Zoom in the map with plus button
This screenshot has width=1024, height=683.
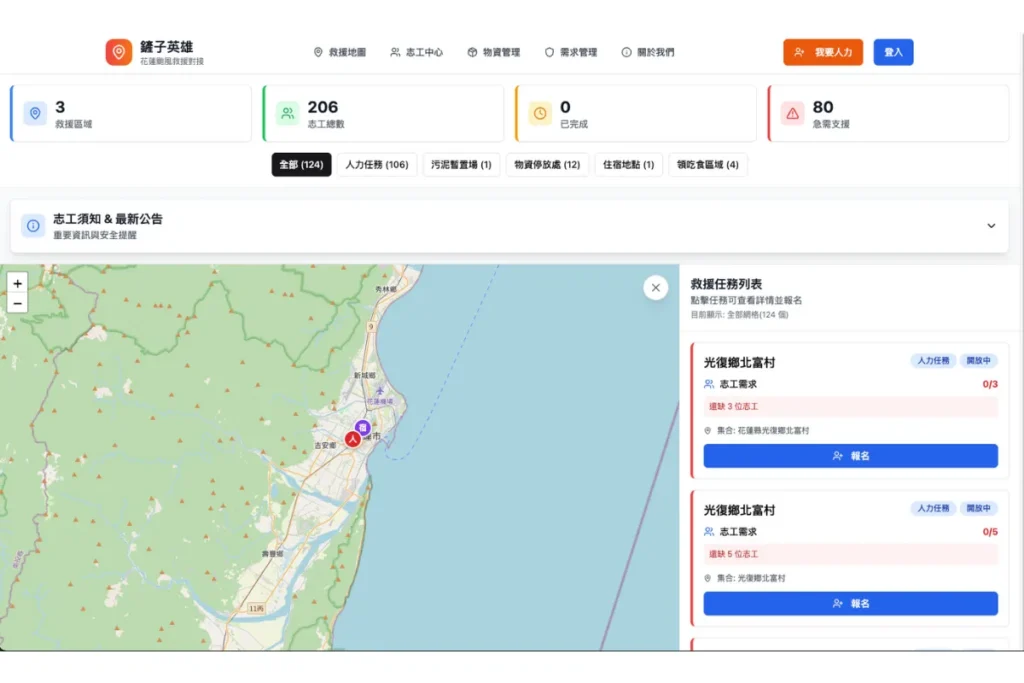[18, 284]
